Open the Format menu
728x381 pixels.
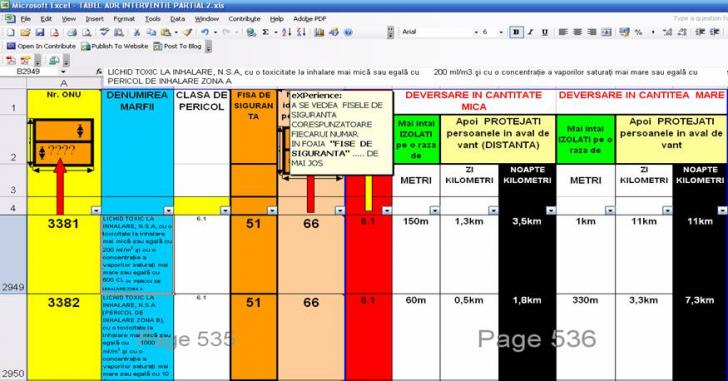[124, 19]
